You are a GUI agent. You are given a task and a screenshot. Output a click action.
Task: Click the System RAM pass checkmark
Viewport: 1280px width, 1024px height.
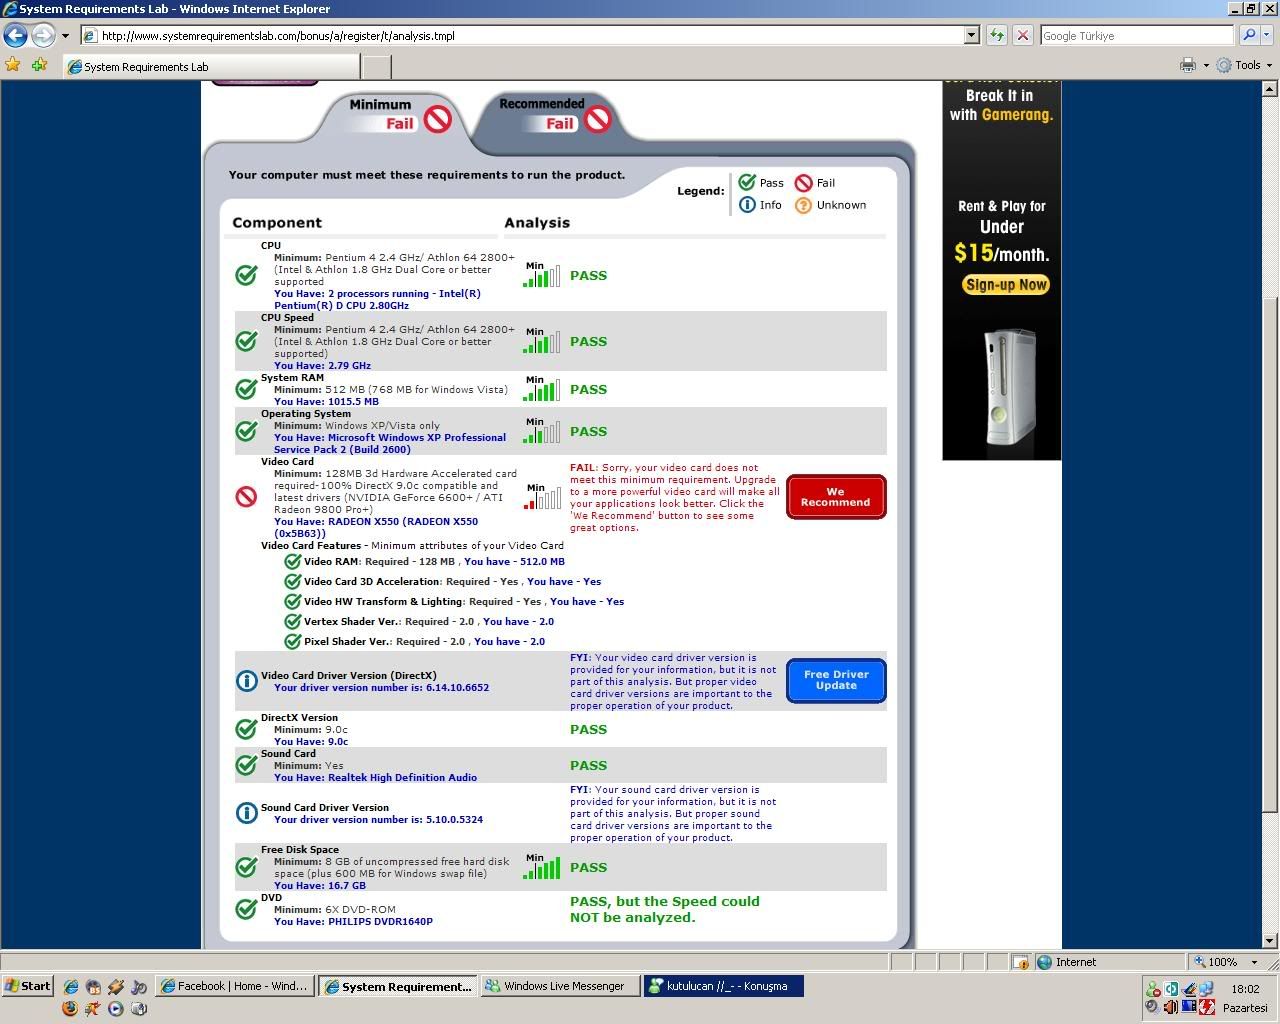click(246, 389)
